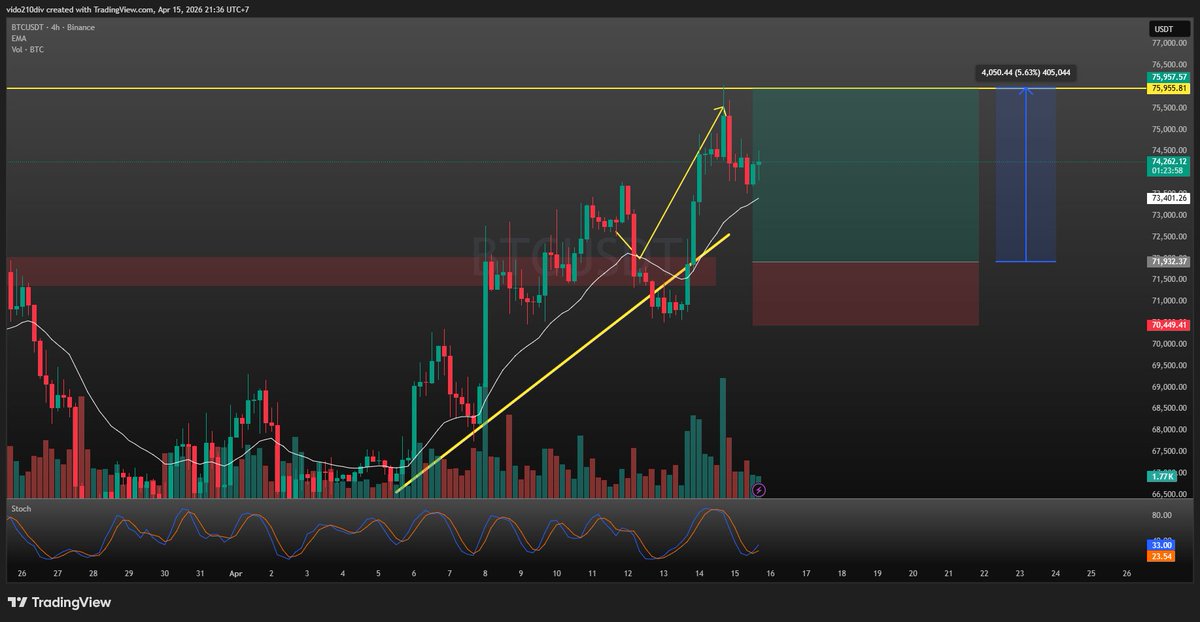Click the EMA indicator label

point(20,38)
